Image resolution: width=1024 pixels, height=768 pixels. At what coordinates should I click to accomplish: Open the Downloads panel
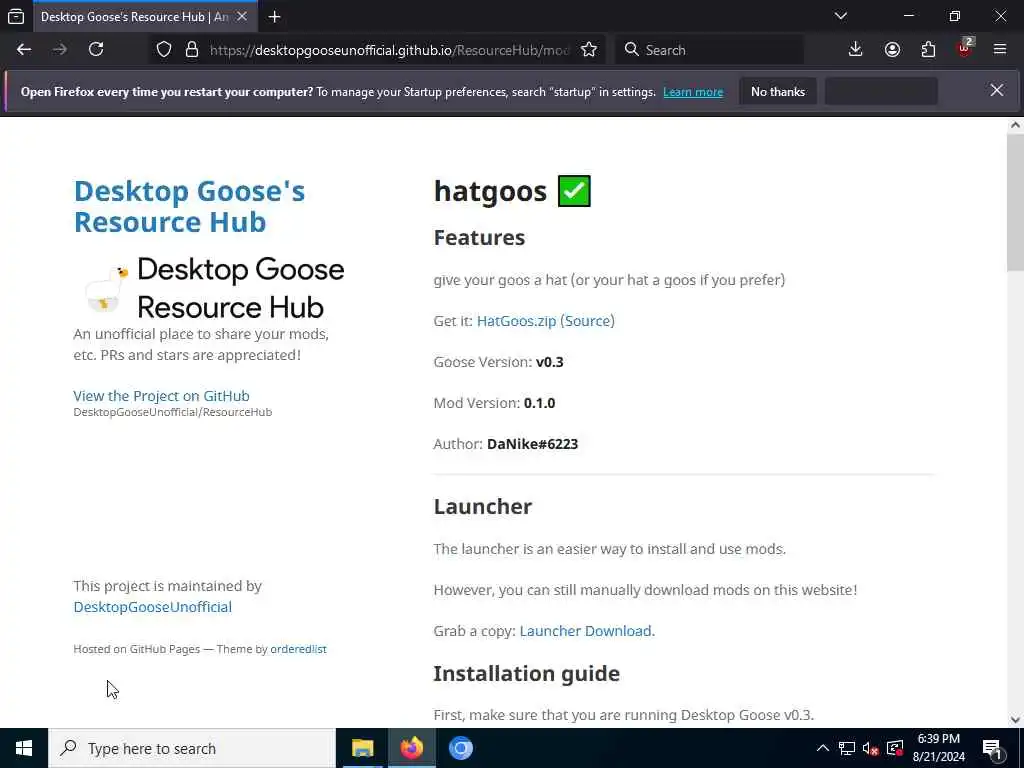click(856, 50)
